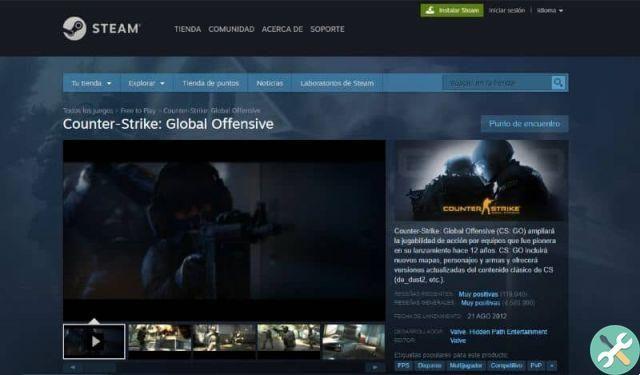This screenshot has height=375, width=640.
Task: Open Hidden Path Entertainment developer link
Action: [x=508, y=332]
